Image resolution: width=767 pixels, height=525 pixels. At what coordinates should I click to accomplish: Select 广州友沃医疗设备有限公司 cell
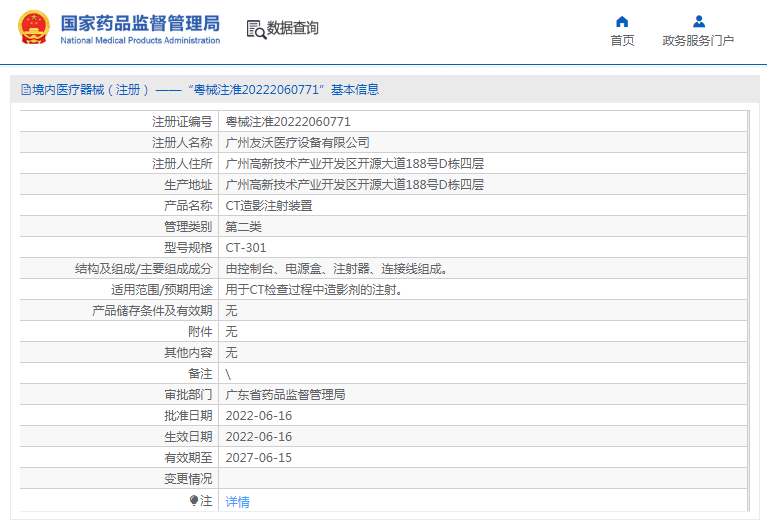tap(297, 142)
